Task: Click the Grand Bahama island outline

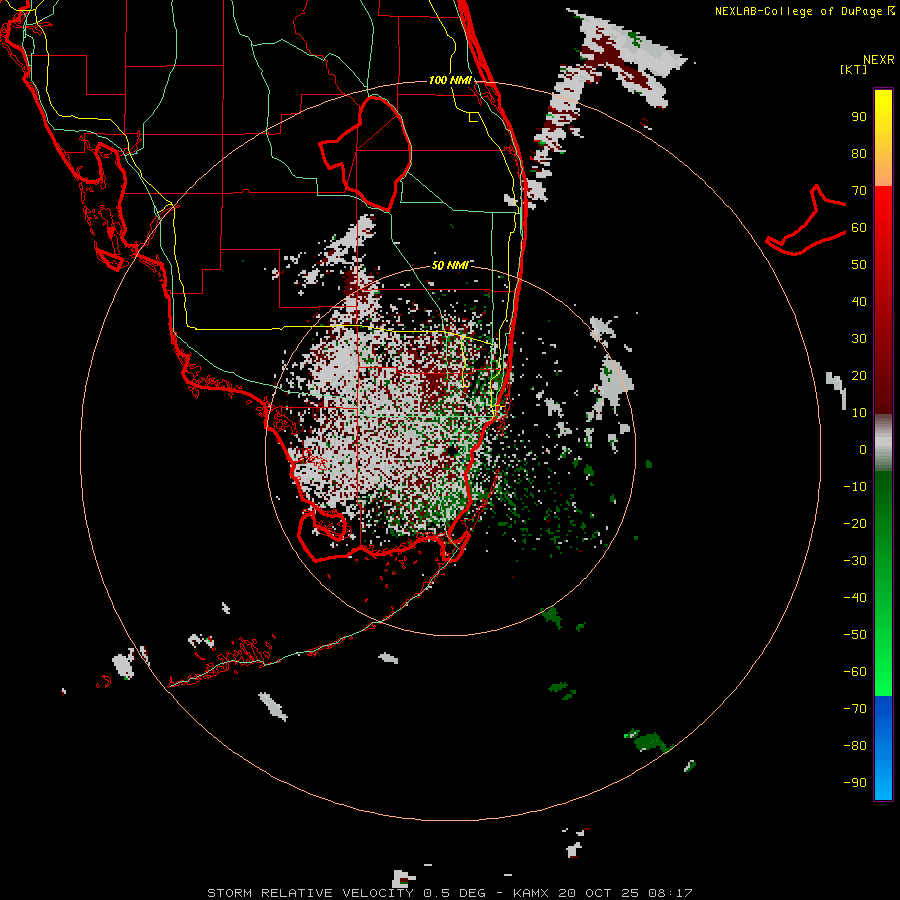Action: point(806,220)
